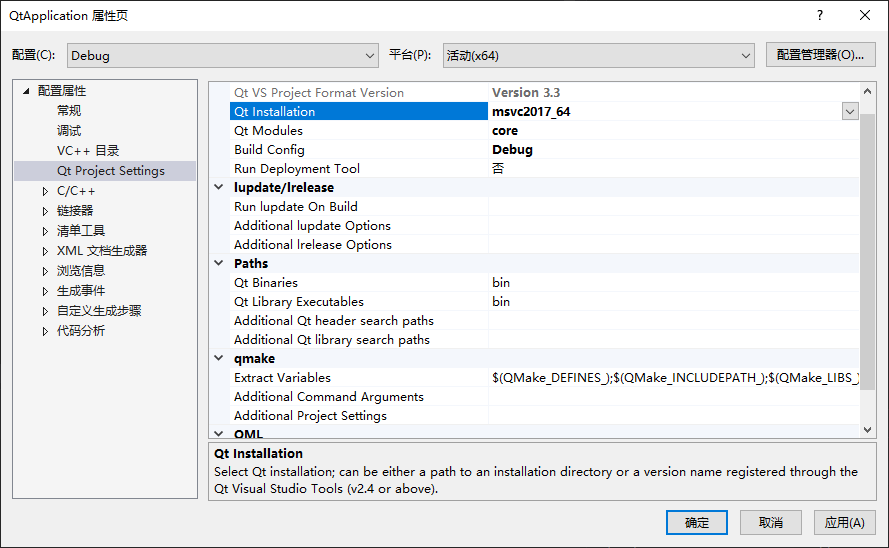Image resolution: width=889 pixels, height=548 pixels.
Task: Expand the C/C++ tree node
Action: 45,191
